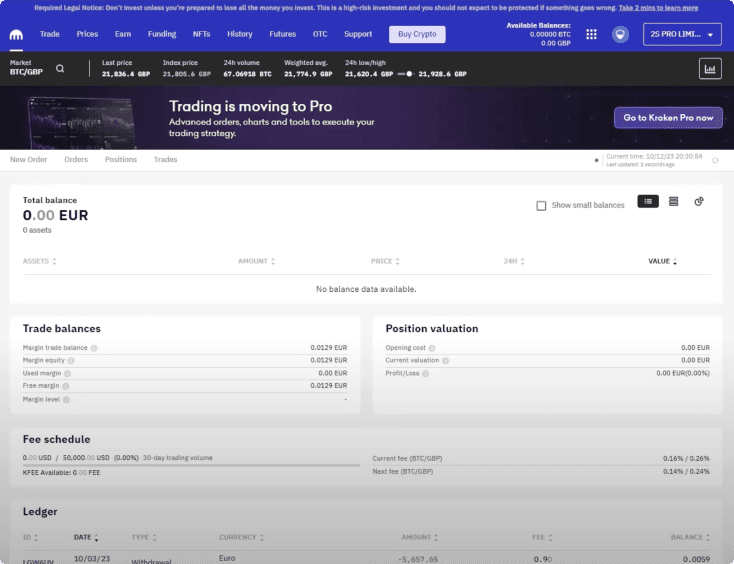Open the apps grid icon

click(x=591, y=34)
